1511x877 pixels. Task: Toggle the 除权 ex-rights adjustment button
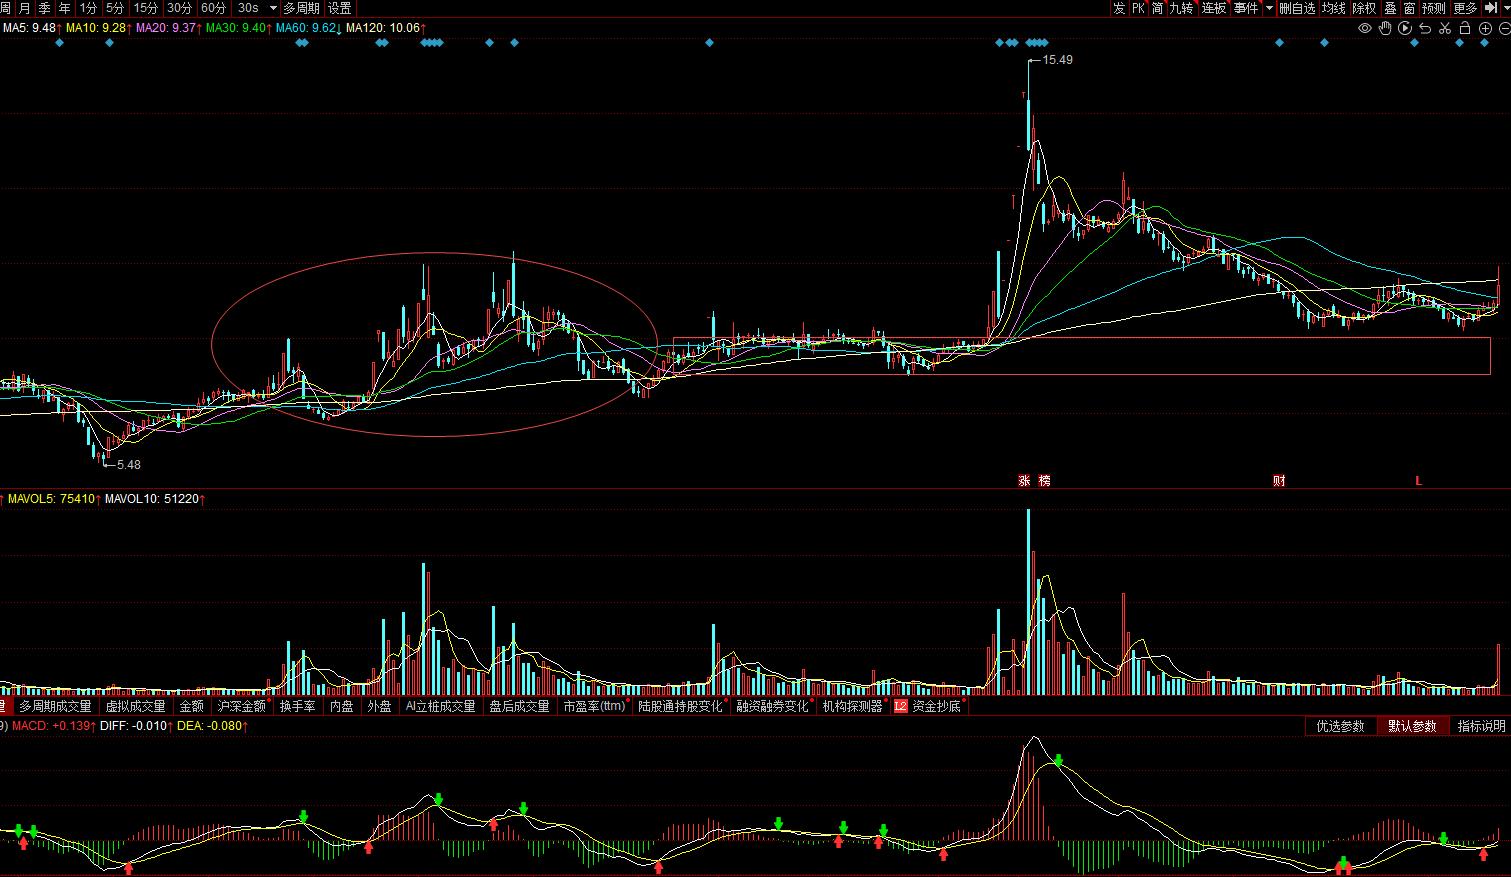click(1364, 8)
